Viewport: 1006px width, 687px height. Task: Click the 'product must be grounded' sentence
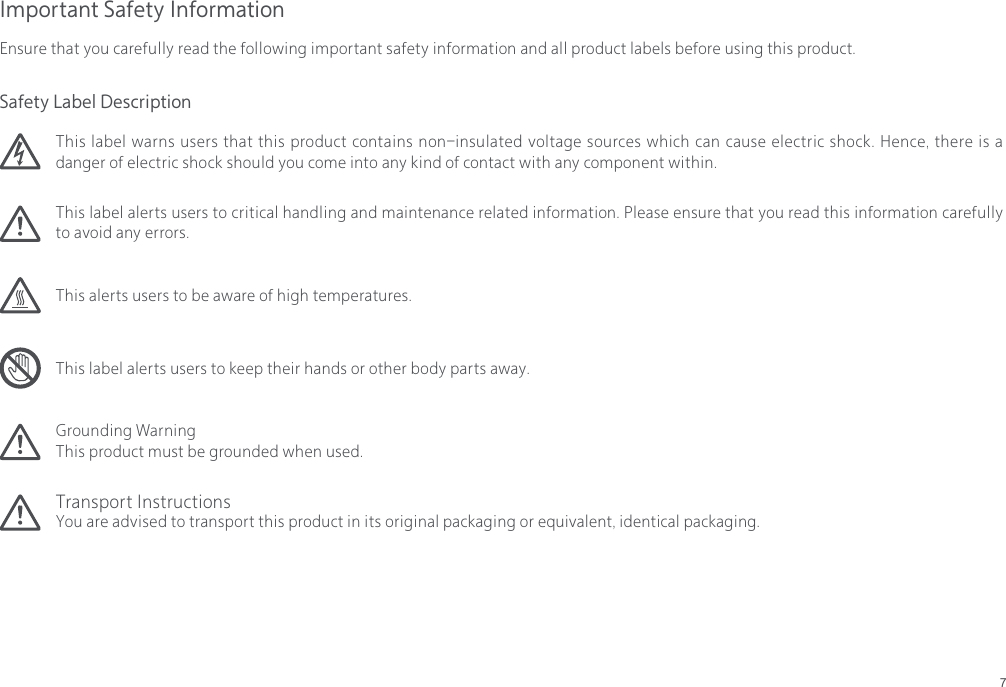[x=209, y=452]
